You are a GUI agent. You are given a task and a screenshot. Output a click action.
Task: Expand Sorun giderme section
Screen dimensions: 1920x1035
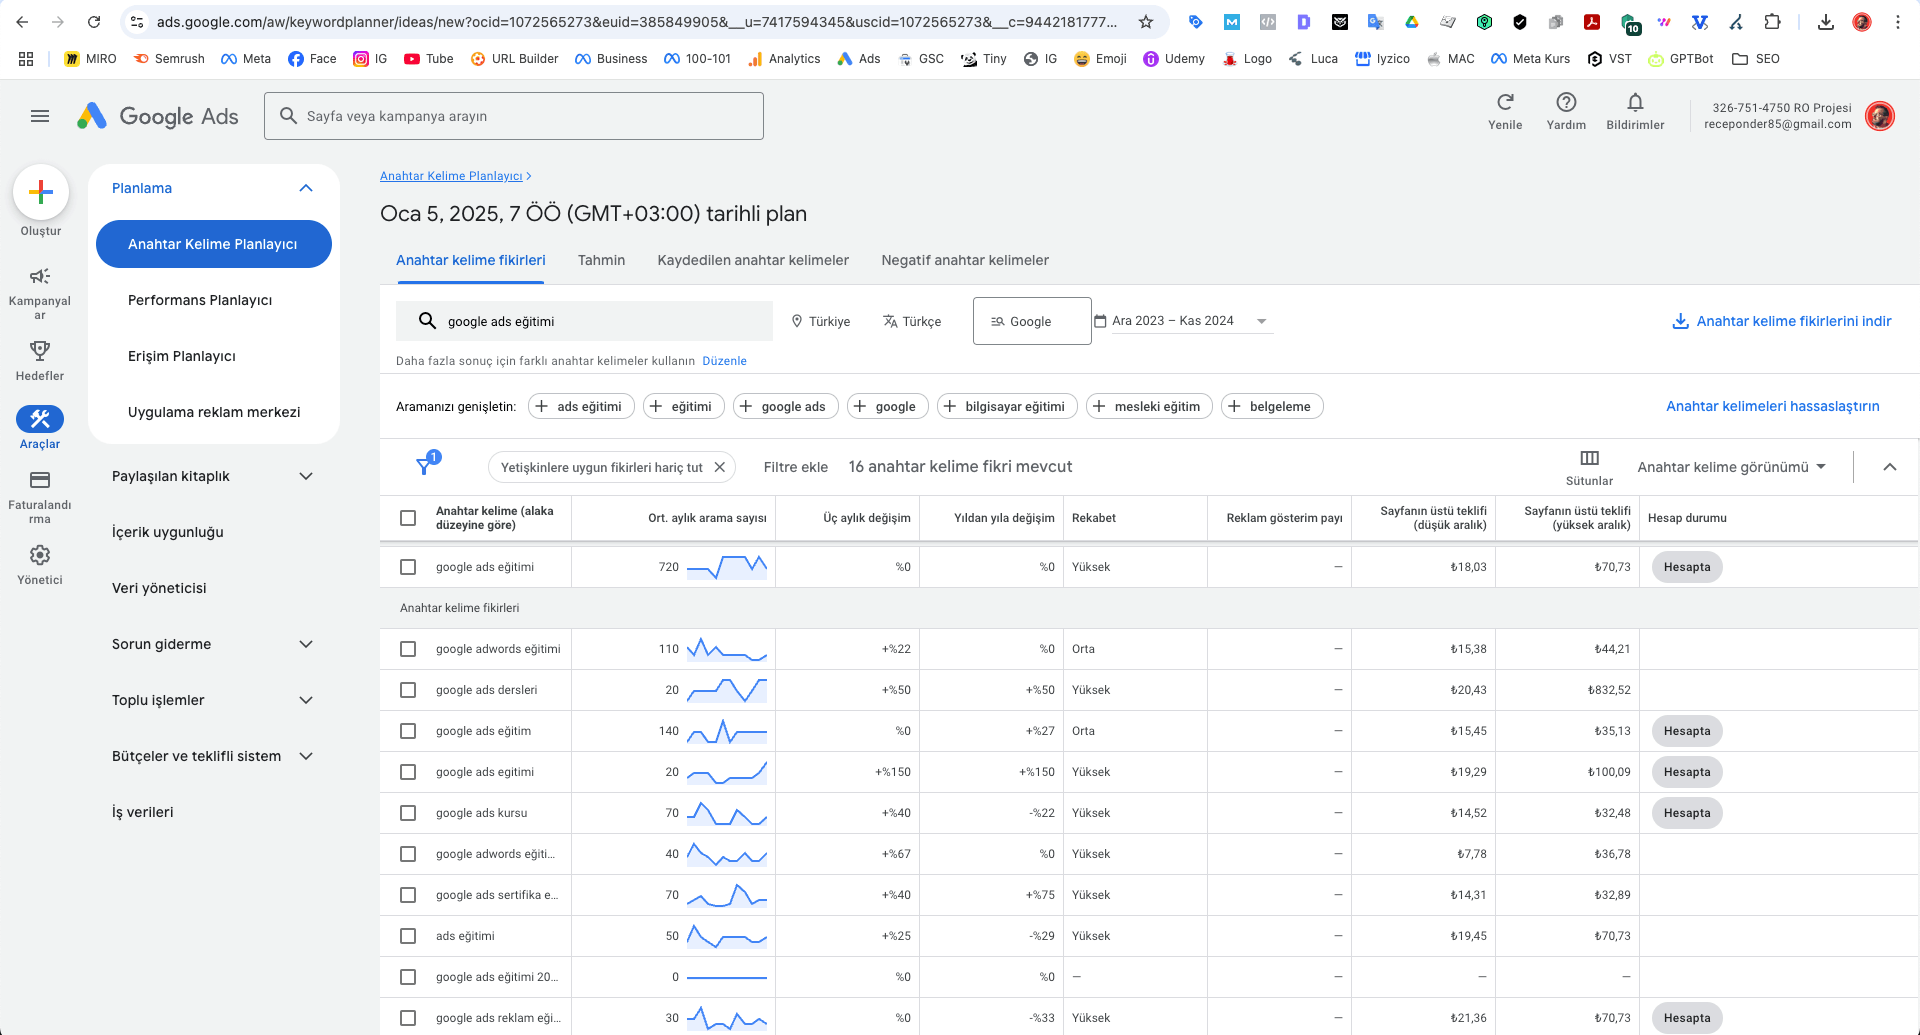306,644
